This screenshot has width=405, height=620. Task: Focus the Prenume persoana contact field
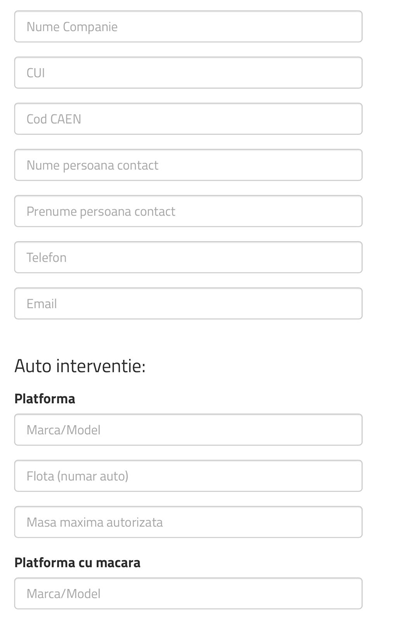tap(188, 211)
